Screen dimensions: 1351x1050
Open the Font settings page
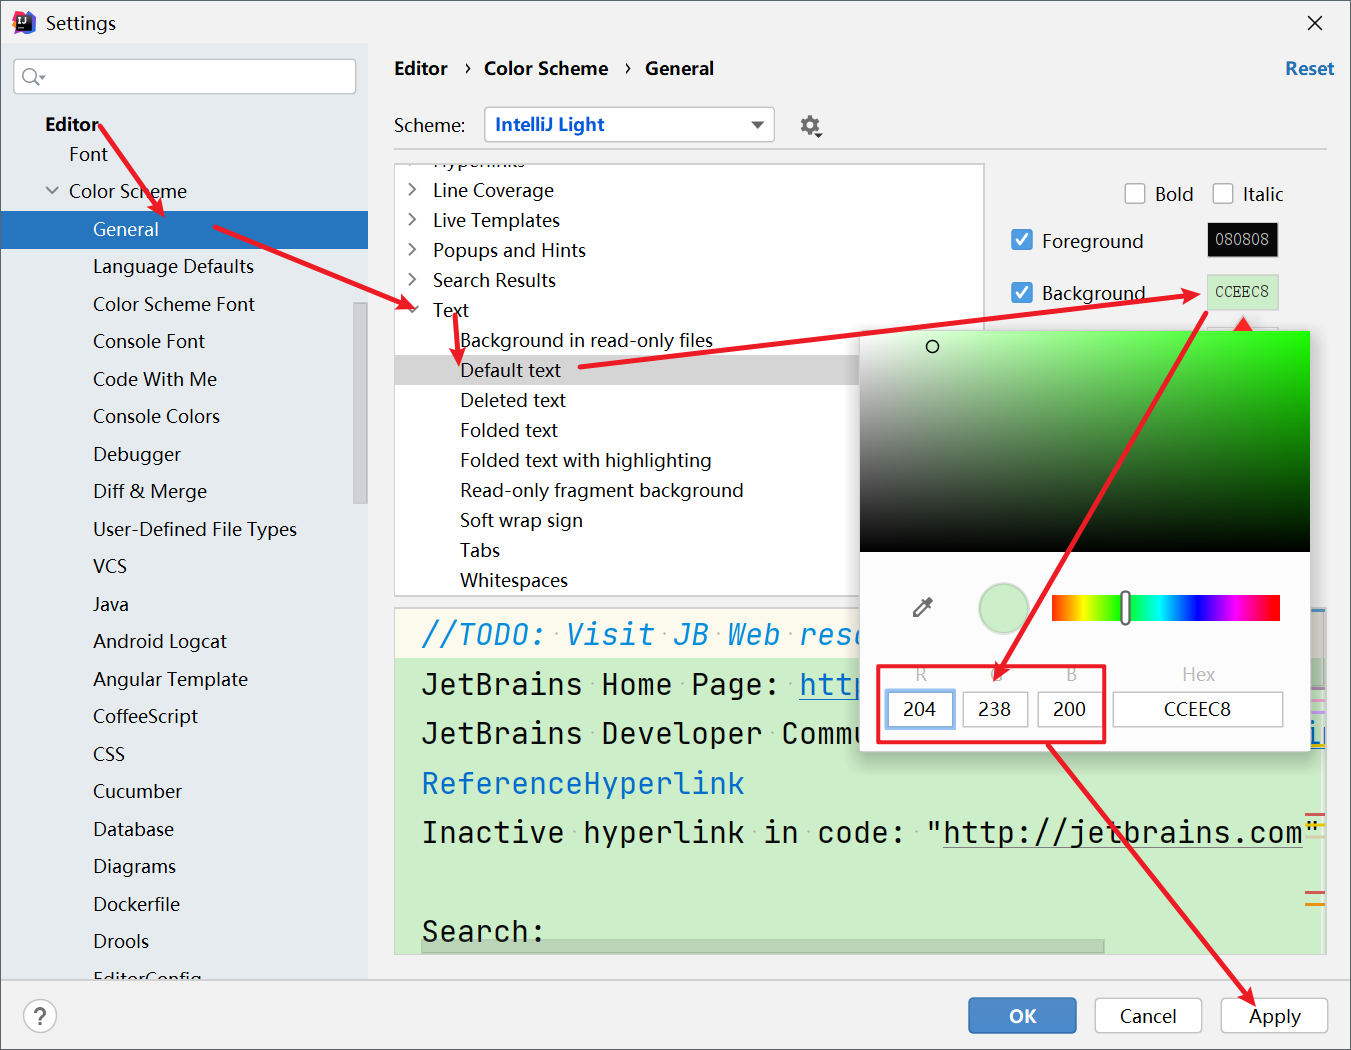tap(88, 154)
